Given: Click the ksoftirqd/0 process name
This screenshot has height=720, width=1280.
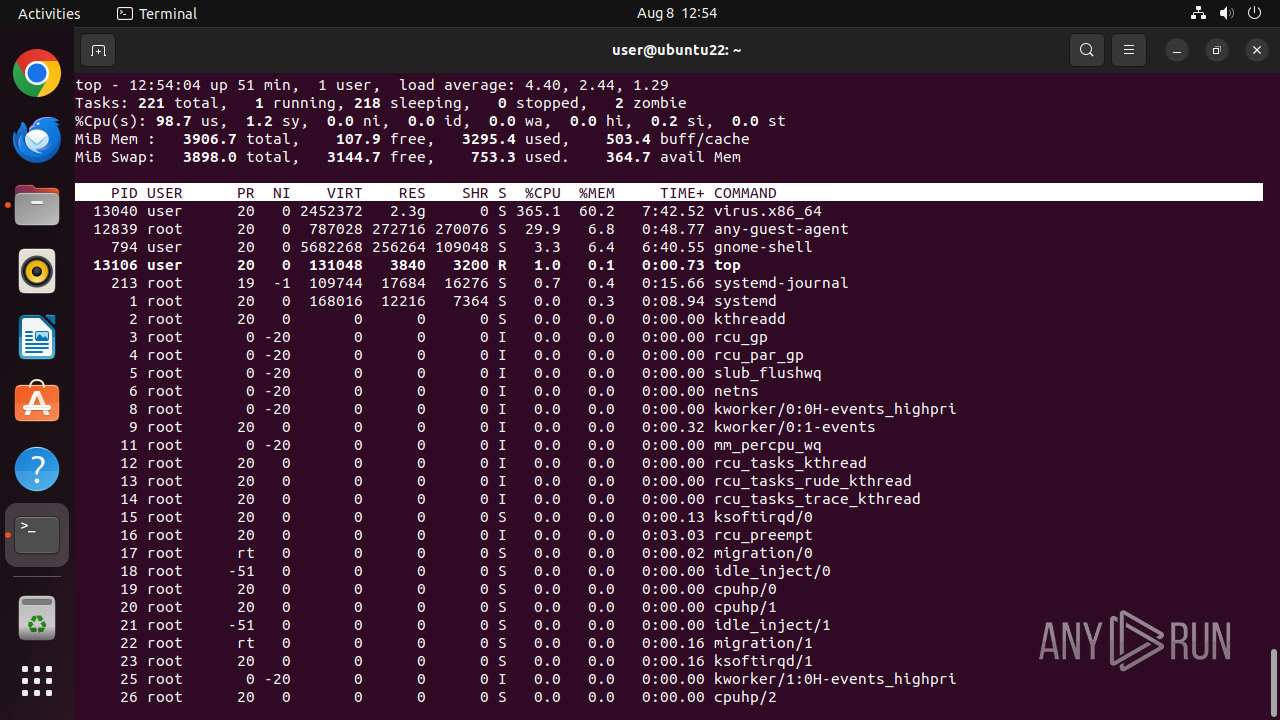Looking at the screenshot, I should tap(763, 517).
